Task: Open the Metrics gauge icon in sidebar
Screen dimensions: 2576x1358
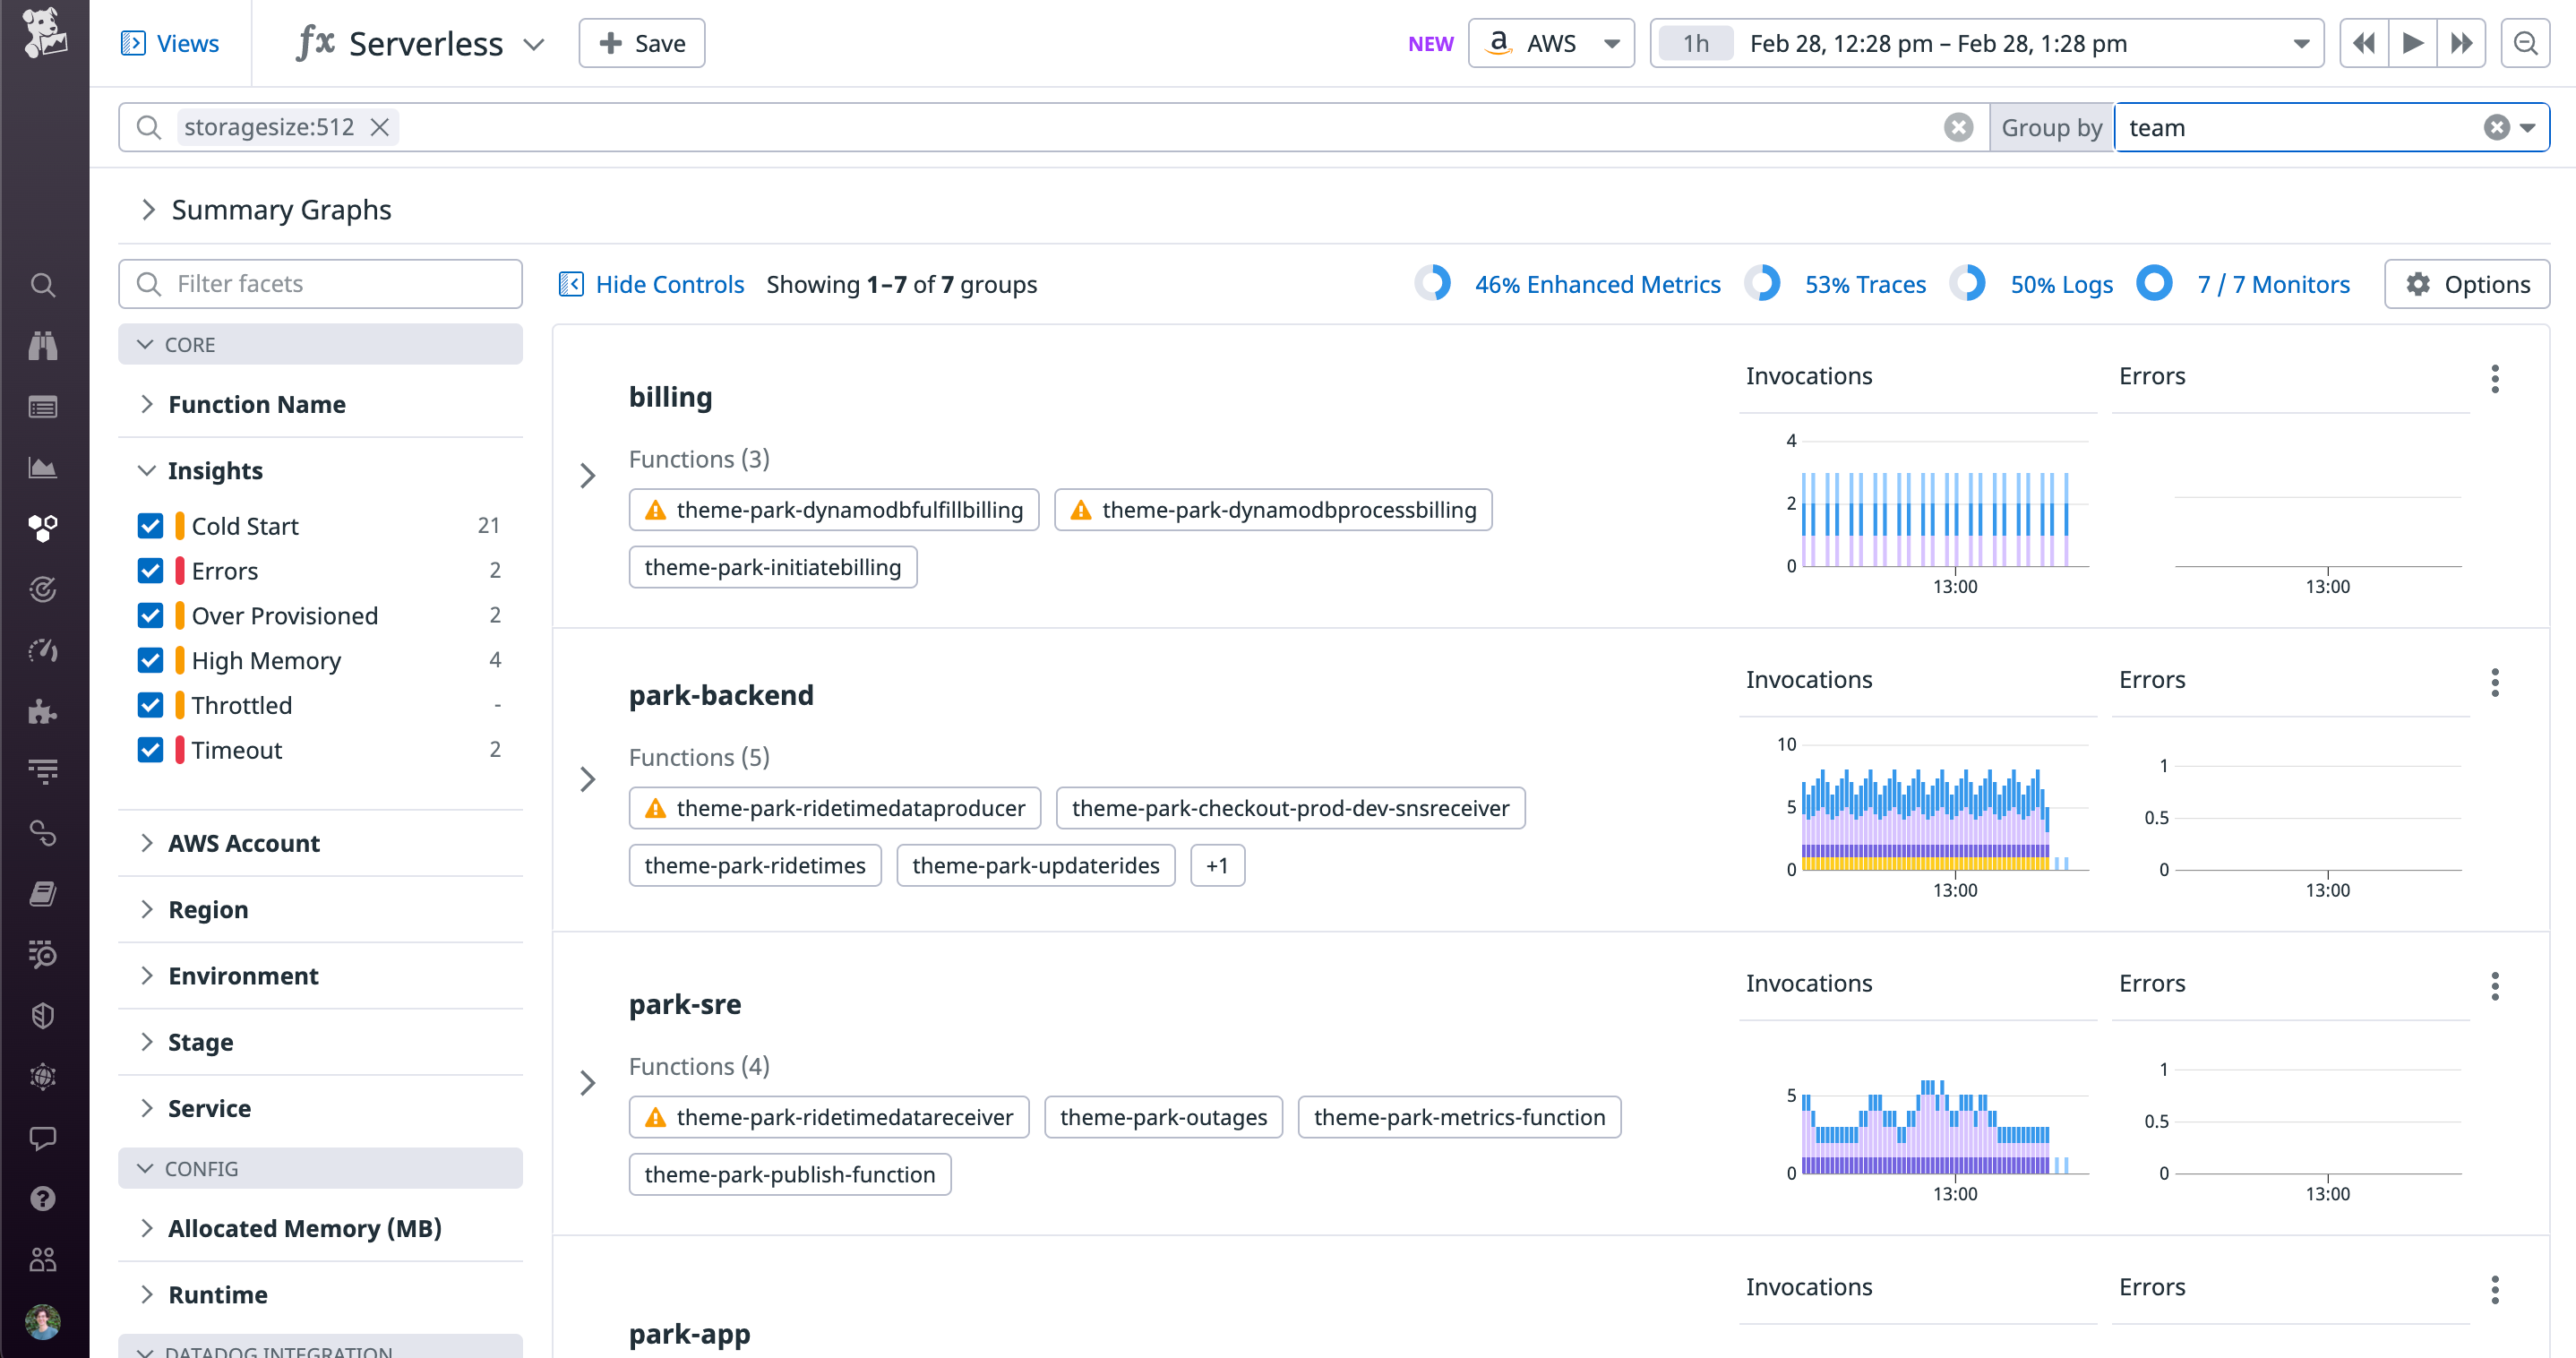Action: (43, 650)
